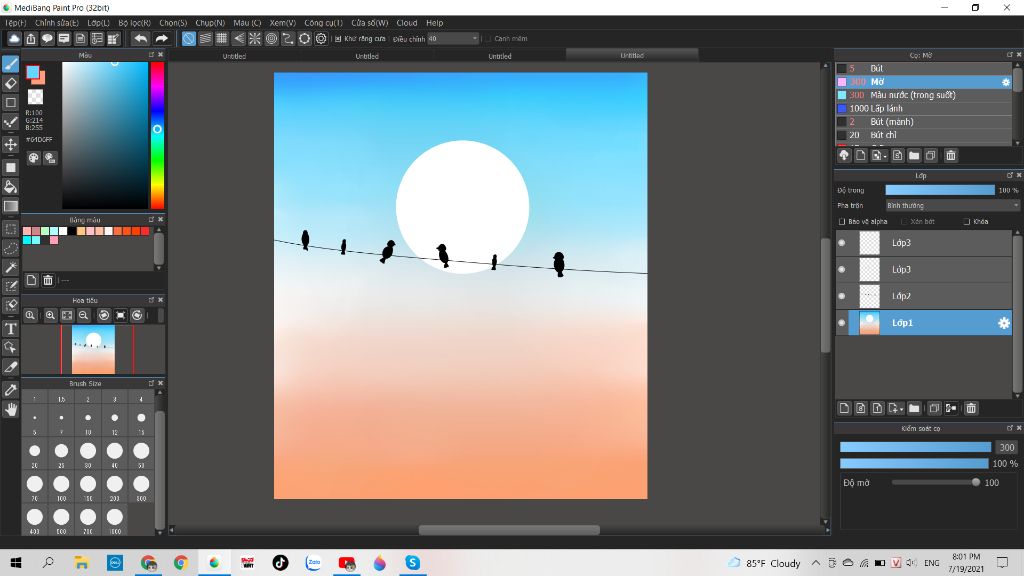Delete brush with brush panel trash icon
Screen dimensions: 1024x576
[951, 155]
